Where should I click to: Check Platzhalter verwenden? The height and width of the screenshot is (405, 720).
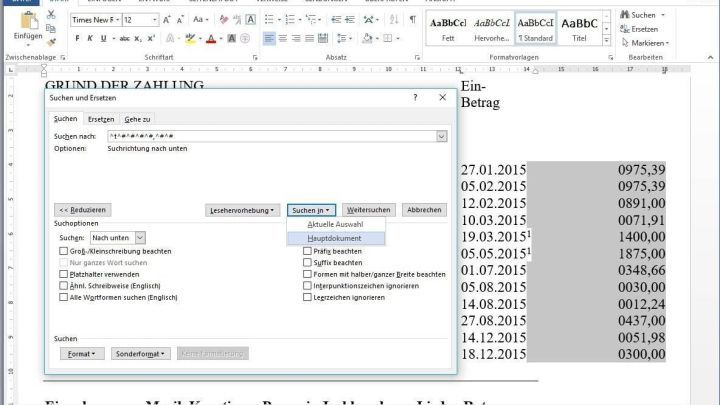pos(63,274)
